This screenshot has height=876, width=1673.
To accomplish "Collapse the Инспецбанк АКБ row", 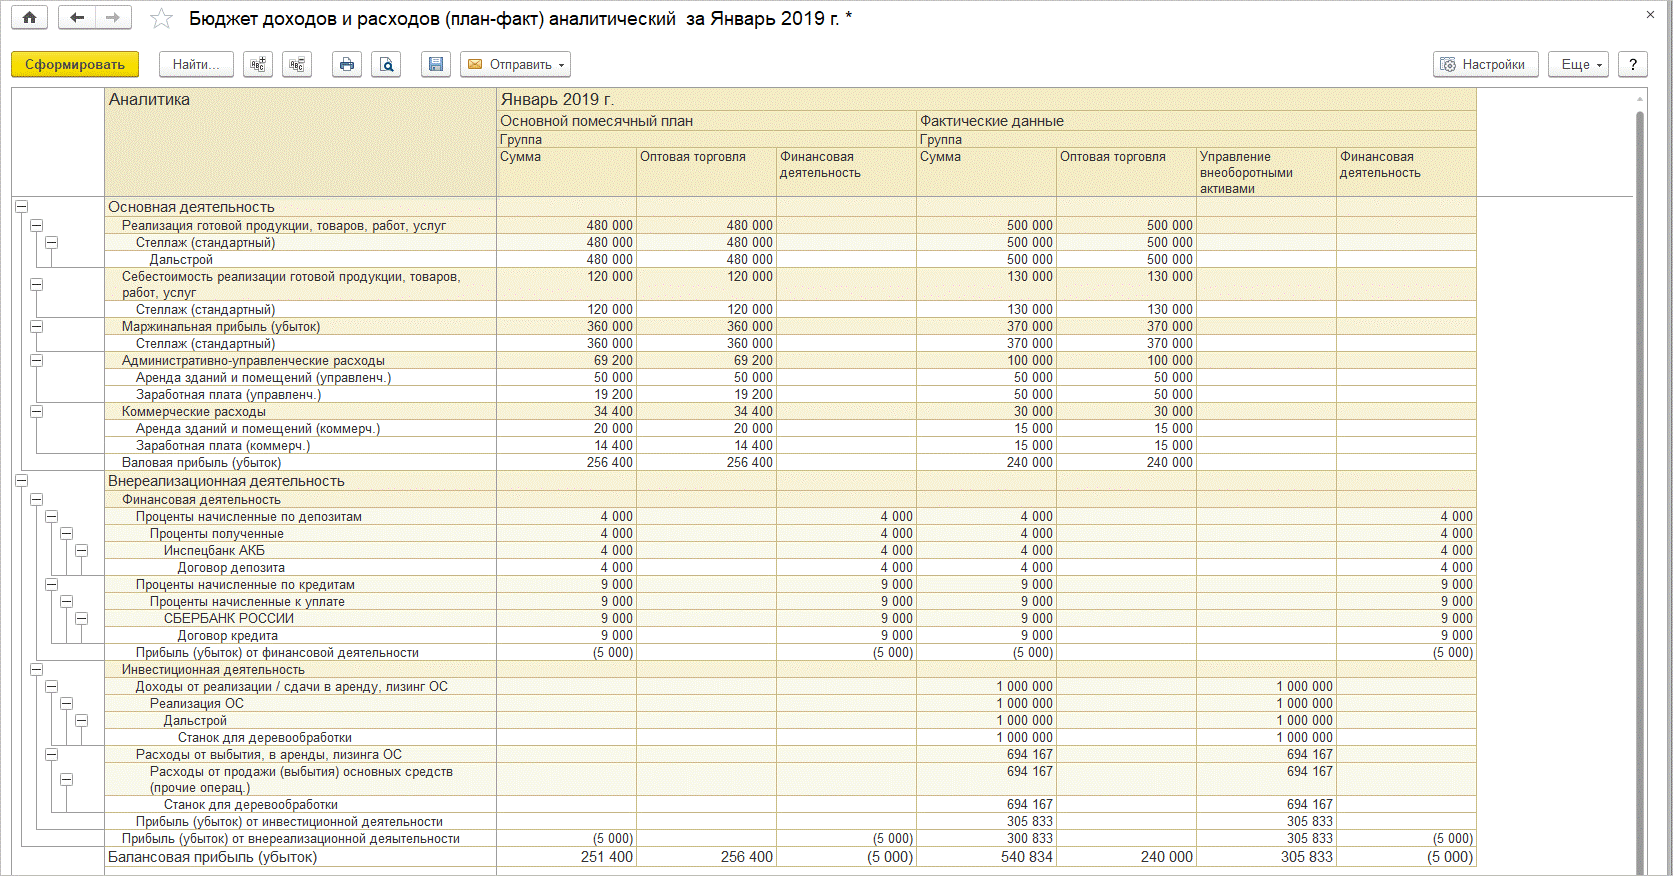I will [x=81, y=550].
